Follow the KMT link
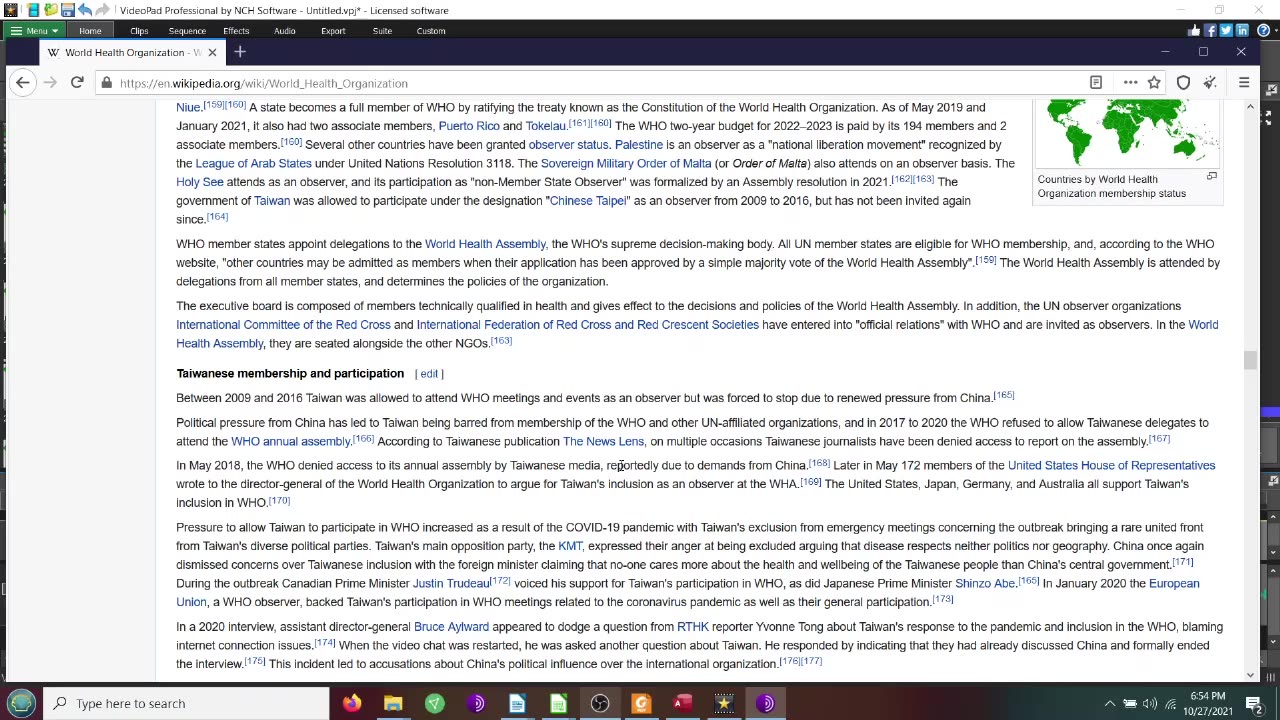The image size is (1280, 720). click(x=570, y=546)
